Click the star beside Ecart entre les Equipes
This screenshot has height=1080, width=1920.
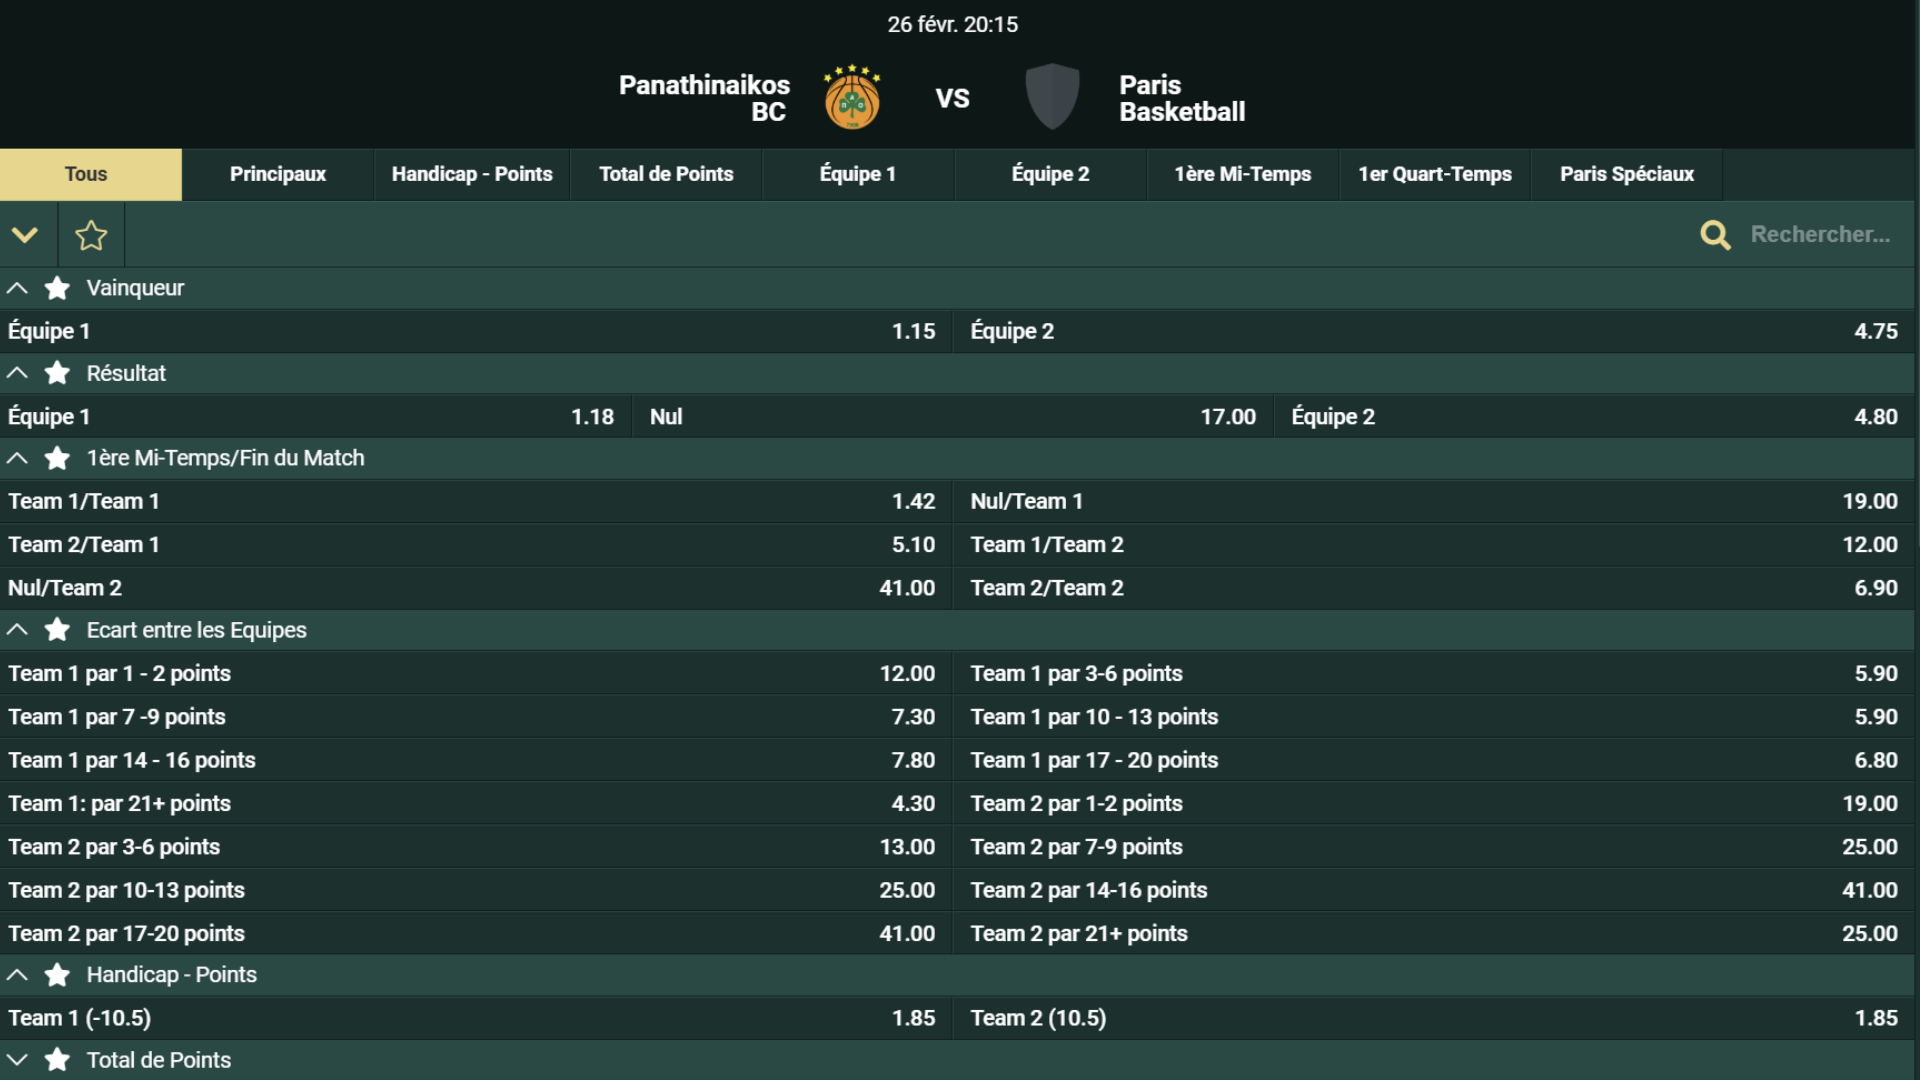click(x=57, y=630)
